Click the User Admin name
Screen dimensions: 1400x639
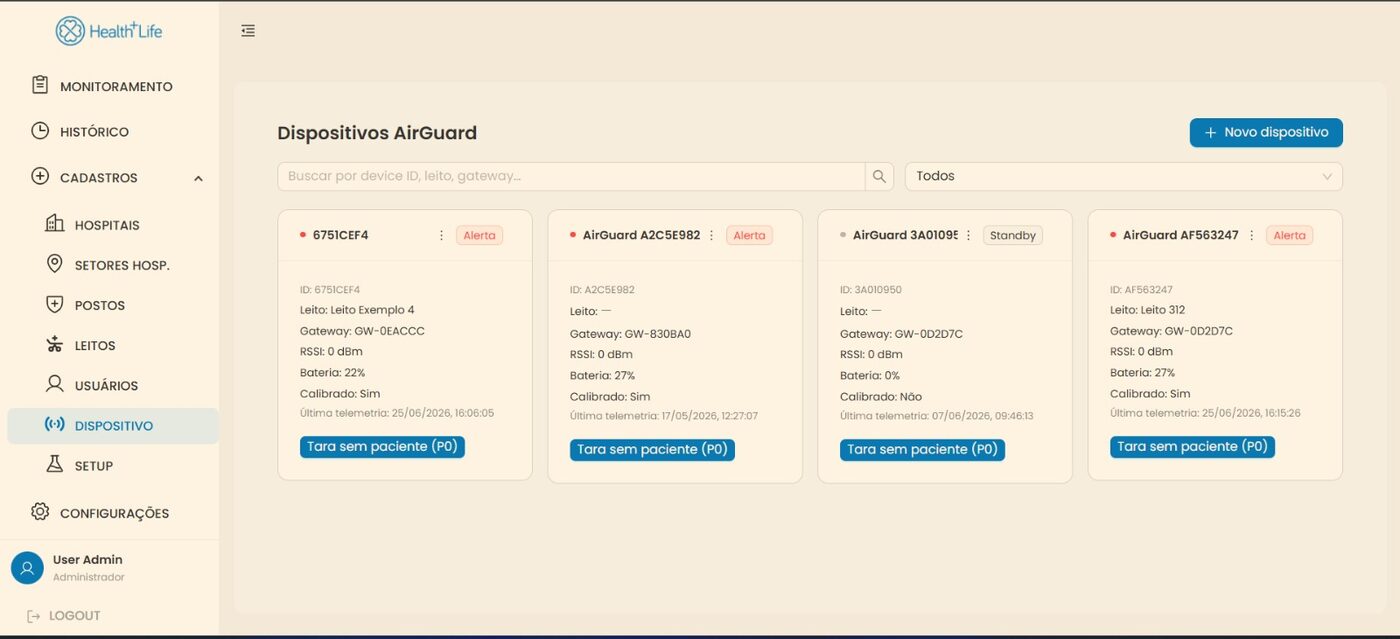[x=88, y=560]
